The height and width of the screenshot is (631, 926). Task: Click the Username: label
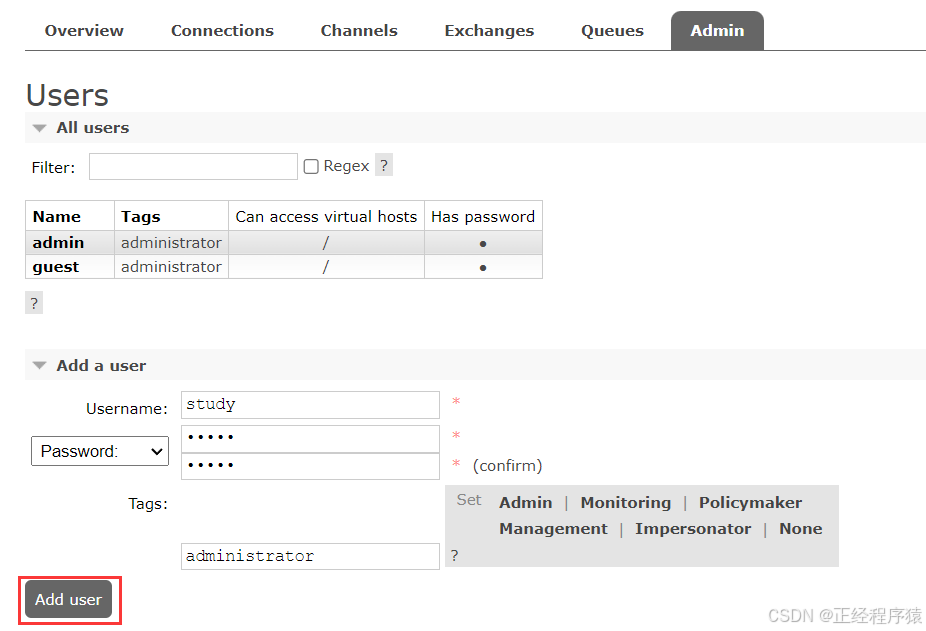(x=127, y=408)
